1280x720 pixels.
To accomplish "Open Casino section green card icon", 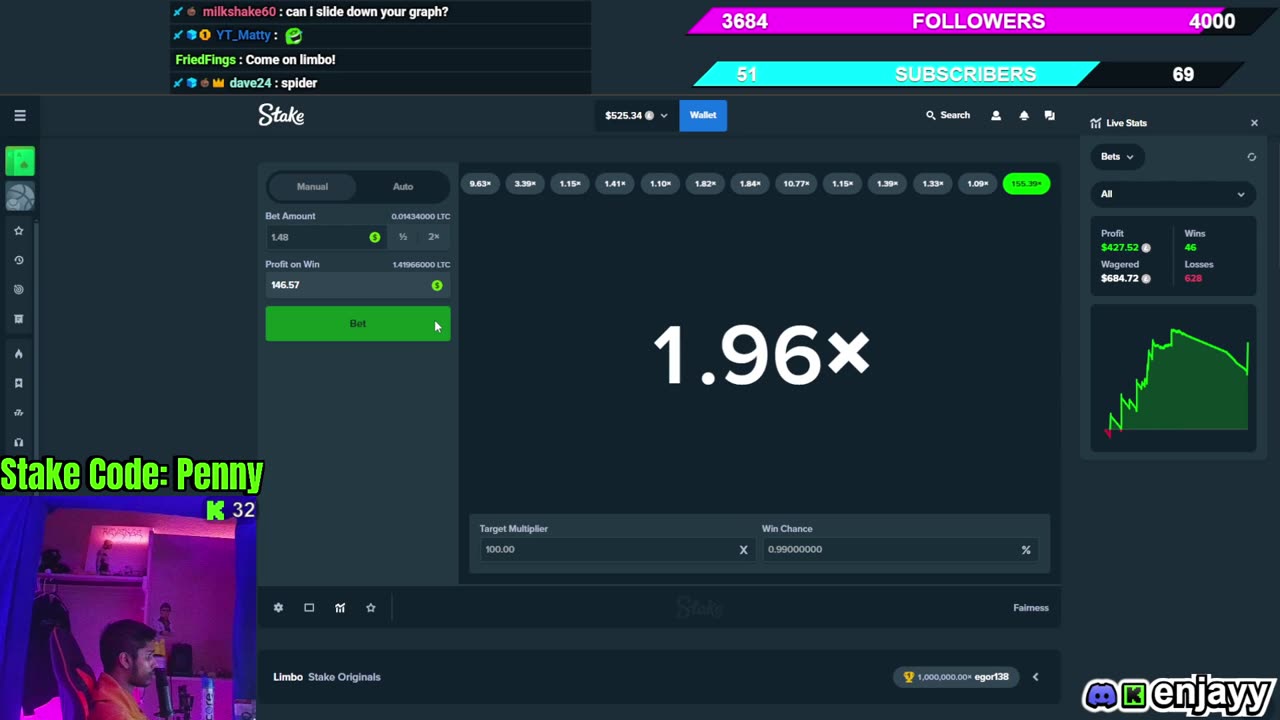I will [20, 161].
